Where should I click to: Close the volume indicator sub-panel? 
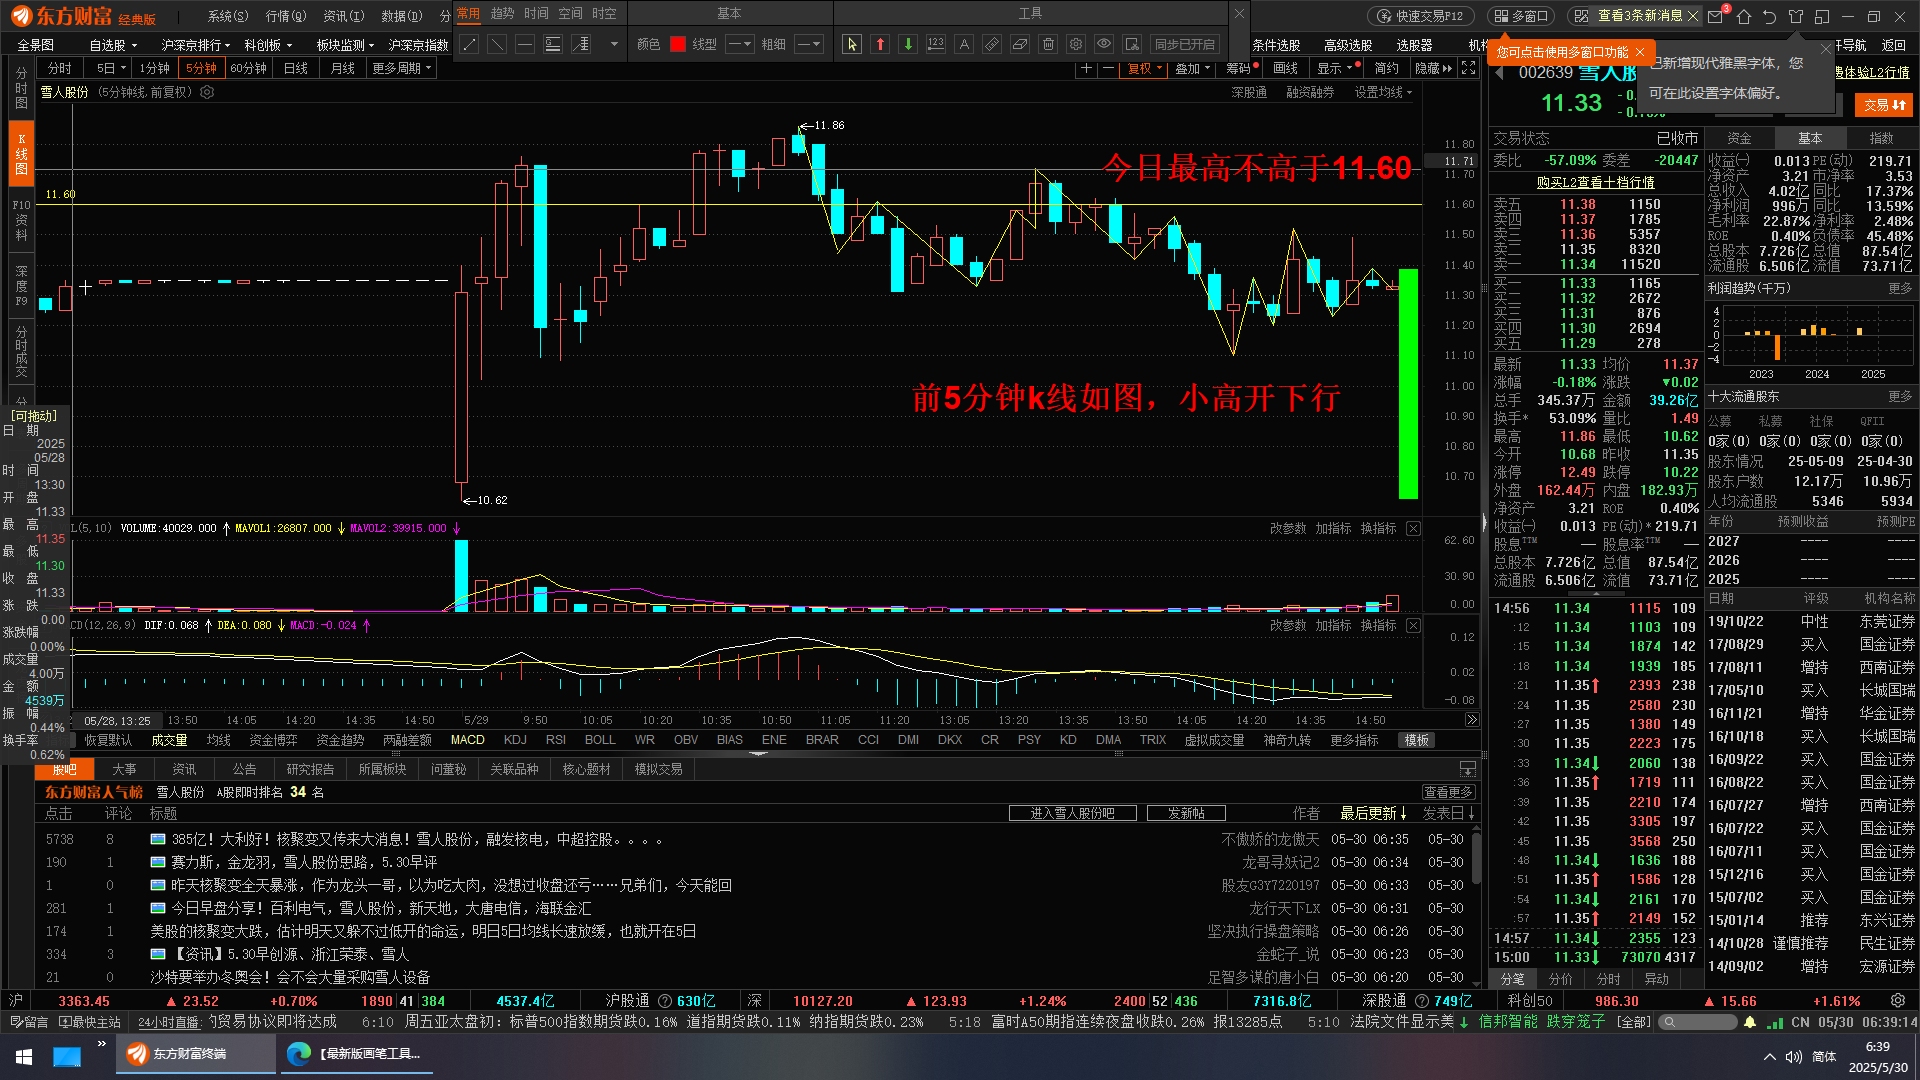point(1413,528)
